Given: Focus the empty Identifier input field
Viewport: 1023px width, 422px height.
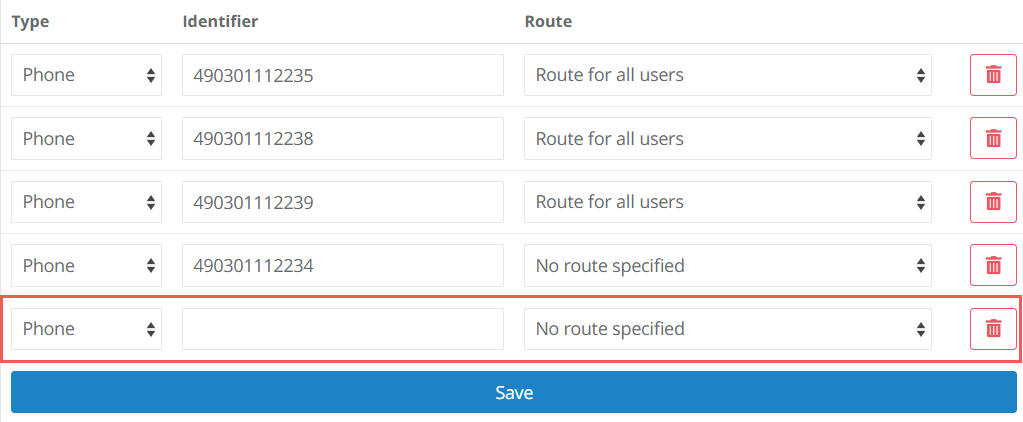Looking at the screenshot, I should pyautogui.click(x=342, y=329).
